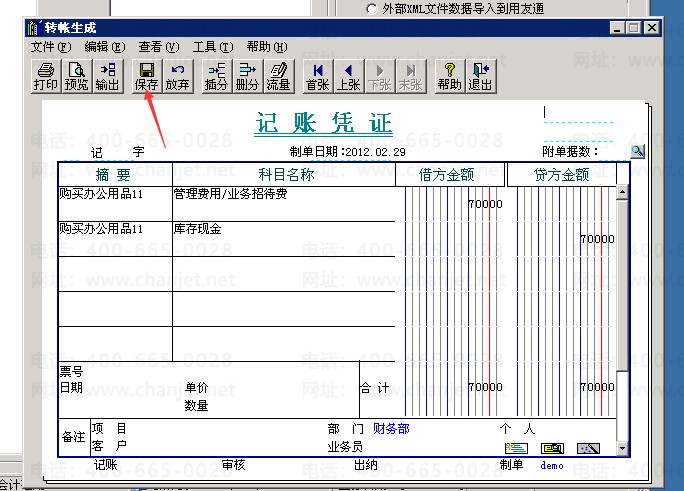Screen dimensions: 684x491
Task: Save the voucher with 保存 icon
Action: [146, 76]
